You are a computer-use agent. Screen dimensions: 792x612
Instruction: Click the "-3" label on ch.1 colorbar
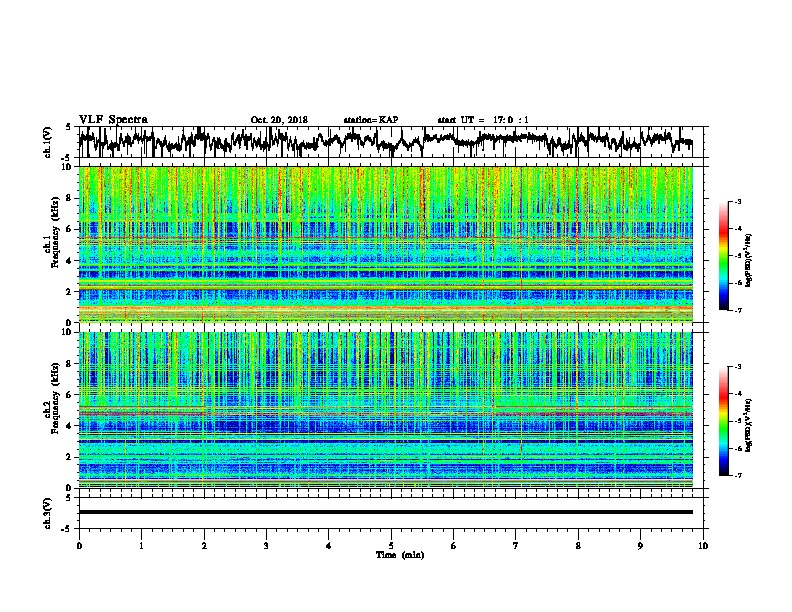point(737,201)
